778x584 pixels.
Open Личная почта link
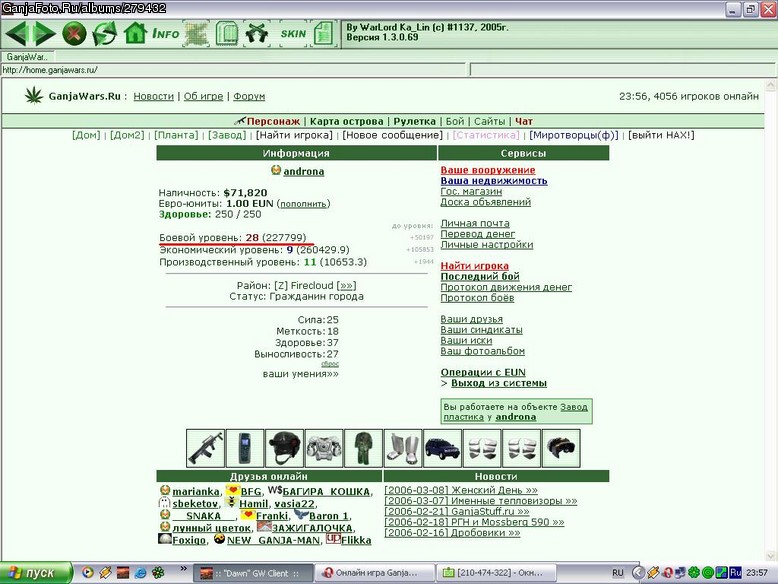[475, 223]
